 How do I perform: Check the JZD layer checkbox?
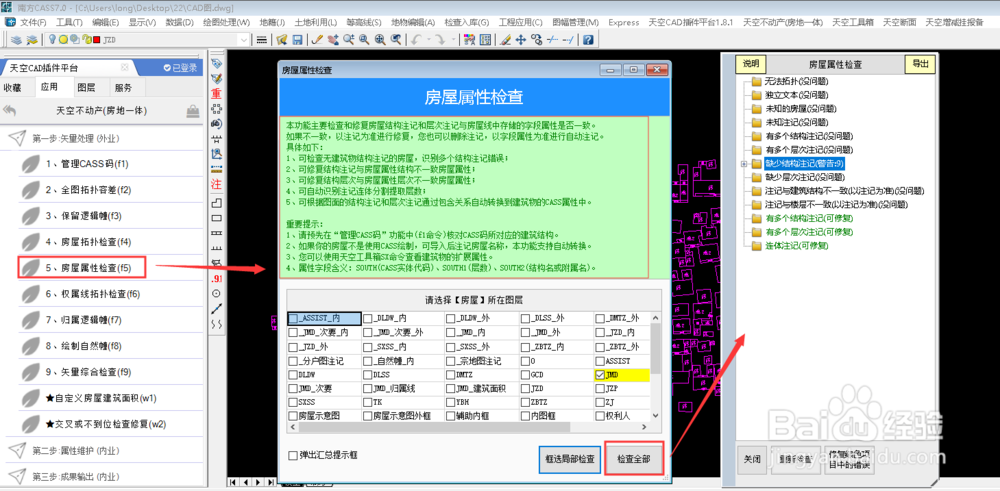(525, 388)
